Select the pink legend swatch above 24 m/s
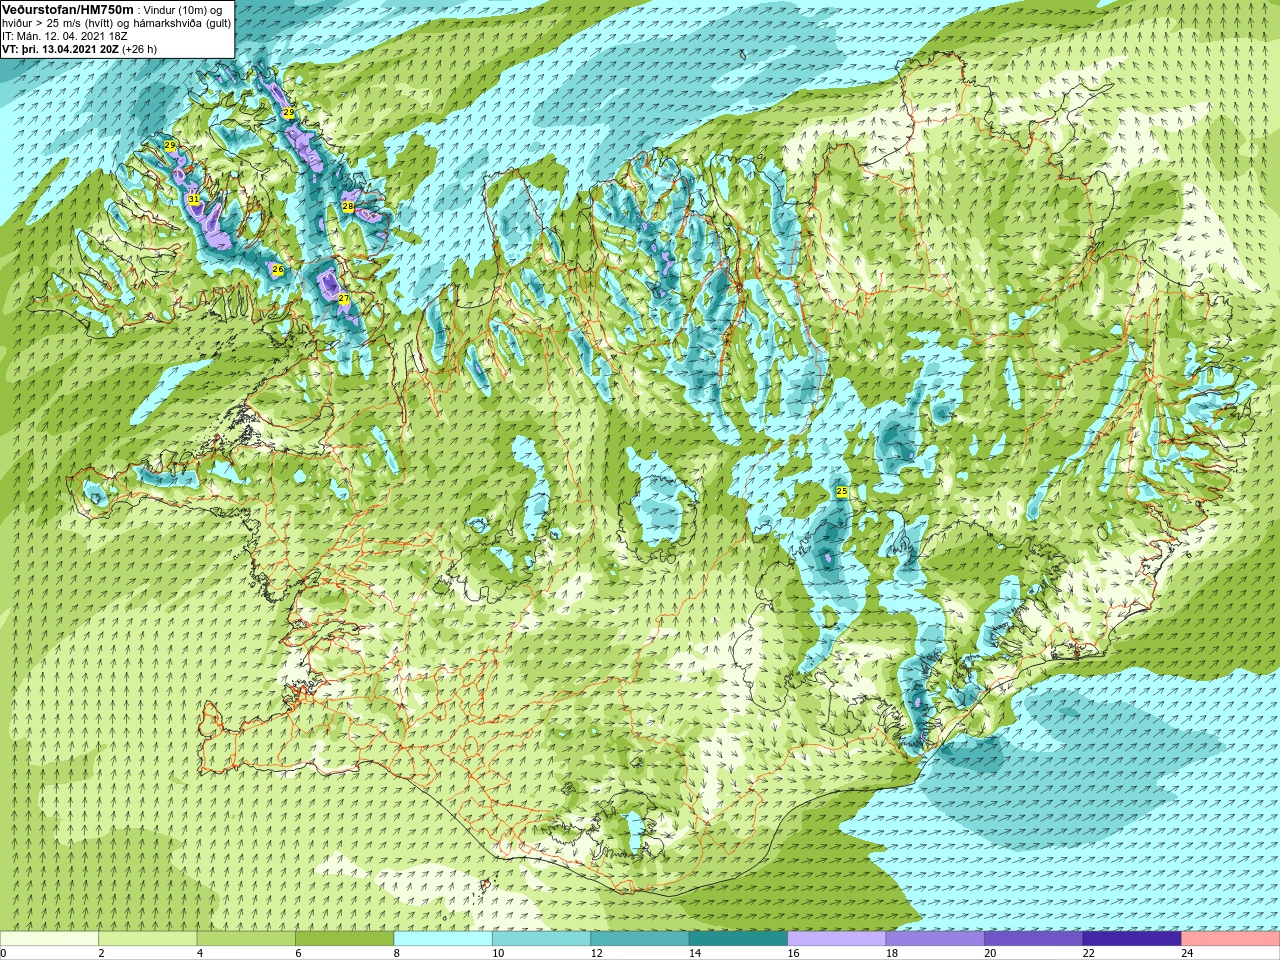1280x960 pixels. pyautogui.click(x=1230, y=939)
